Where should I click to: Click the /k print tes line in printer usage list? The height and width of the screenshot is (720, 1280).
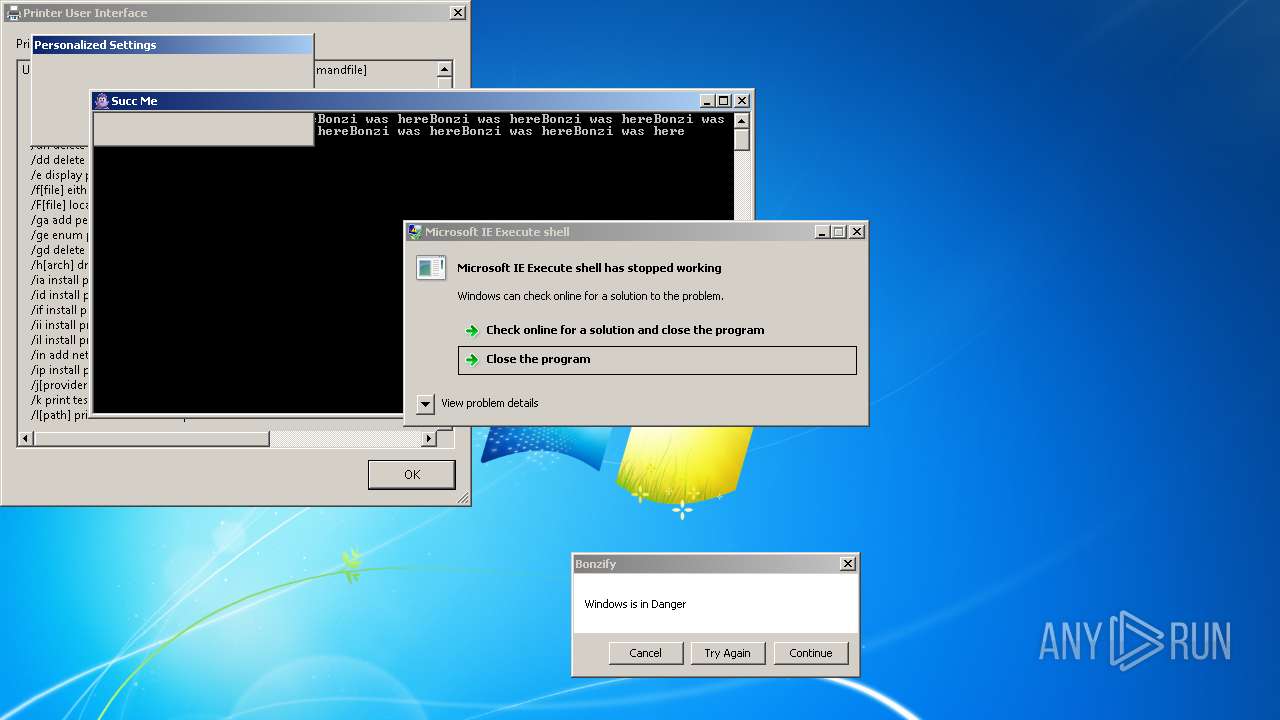pyautogui.click(x=59, y=400)
